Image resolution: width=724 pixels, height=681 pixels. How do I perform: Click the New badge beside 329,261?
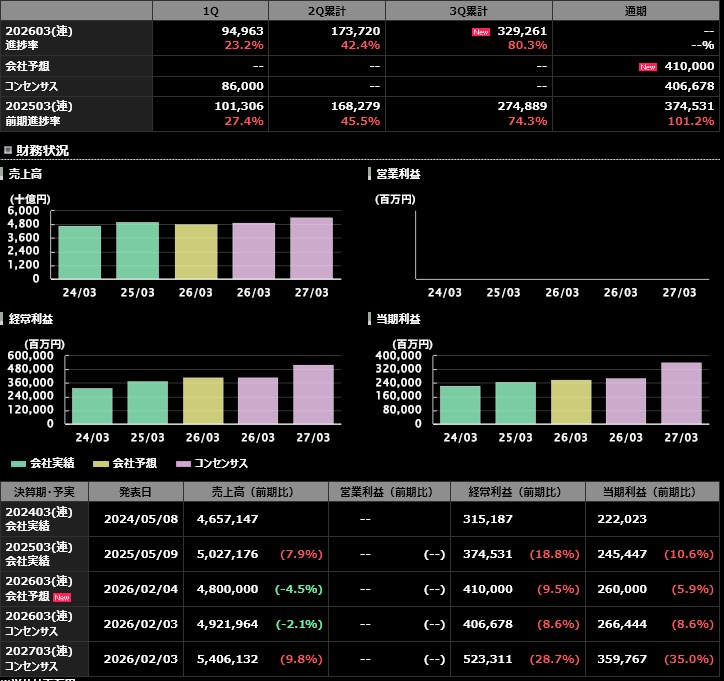[481, 31]
